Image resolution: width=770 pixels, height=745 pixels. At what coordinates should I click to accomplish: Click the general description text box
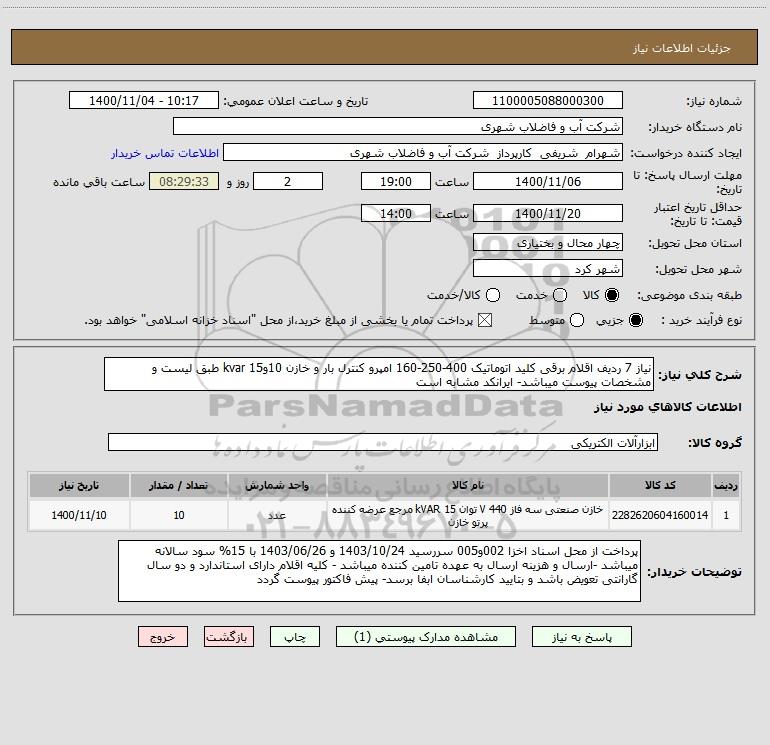pyautogui.click(x=379, y=374)
